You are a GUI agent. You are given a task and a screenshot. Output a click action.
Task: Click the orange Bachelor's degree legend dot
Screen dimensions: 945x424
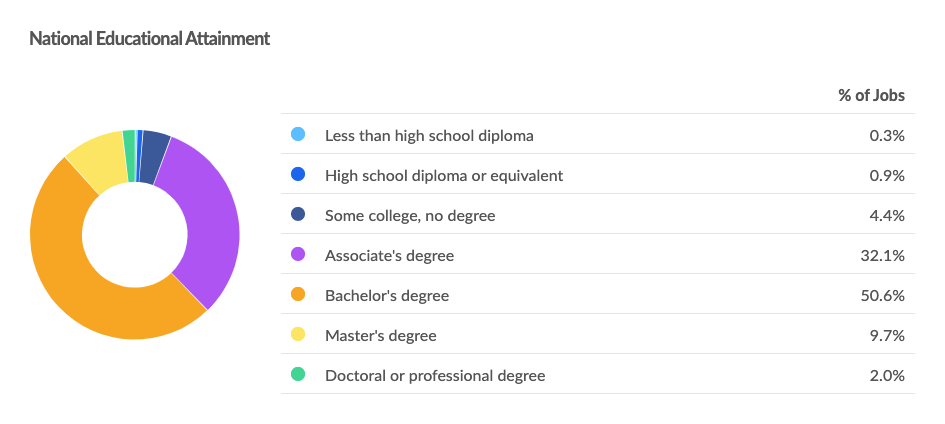(x=298, y=295)
